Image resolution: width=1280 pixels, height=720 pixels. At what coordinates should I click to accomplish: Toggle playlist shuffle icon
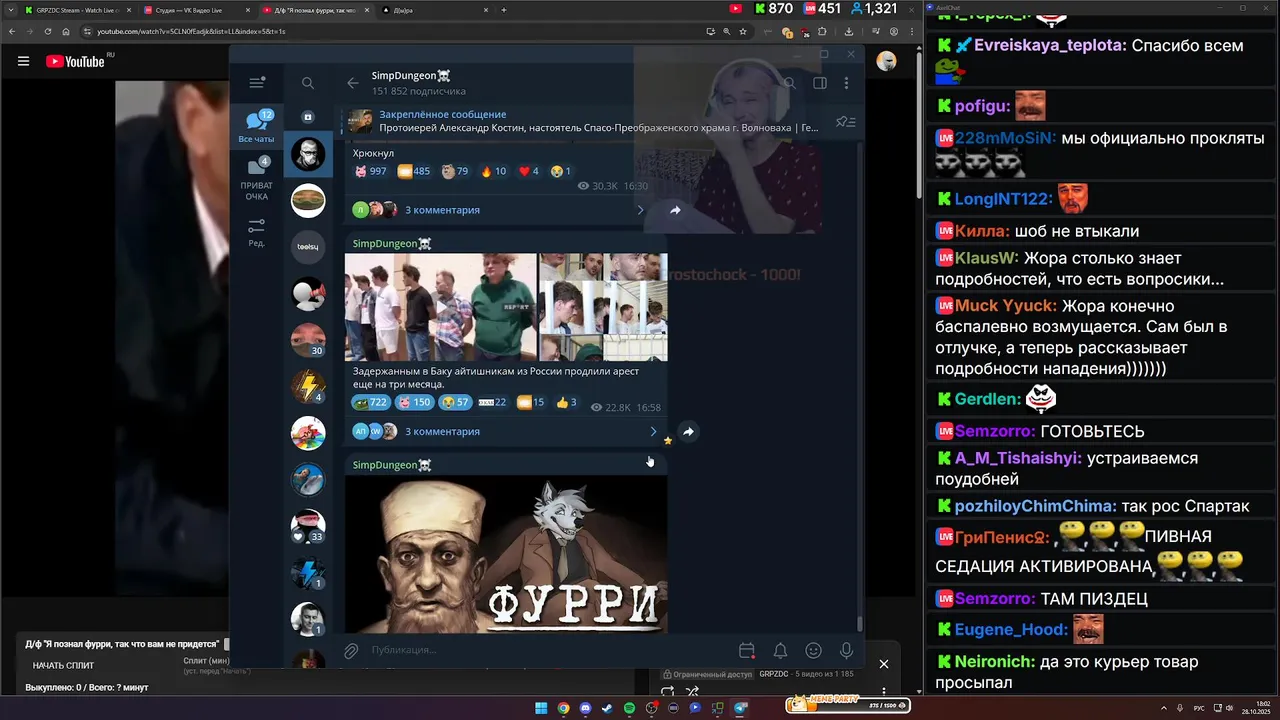pyautogui.click(x=692, y=691)
